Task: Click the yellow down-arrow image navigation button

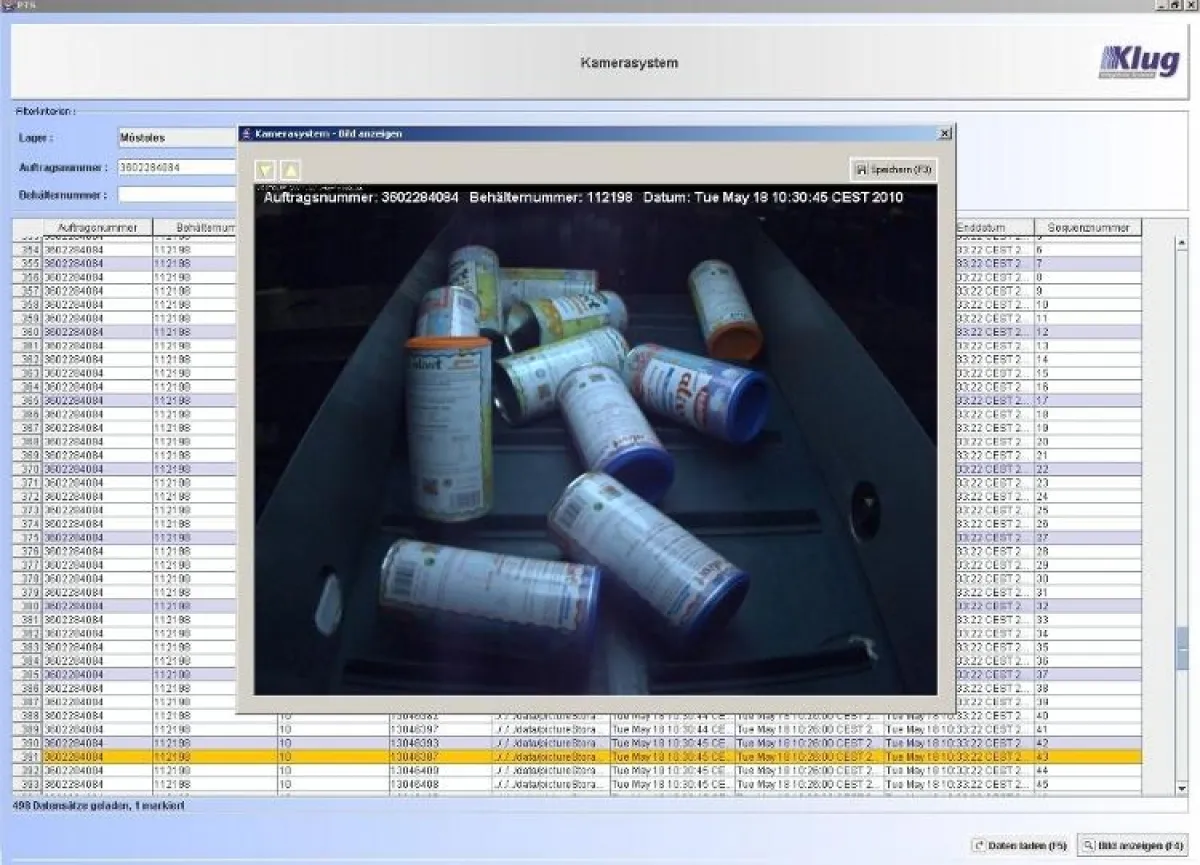Action: [x=266, y=171]
